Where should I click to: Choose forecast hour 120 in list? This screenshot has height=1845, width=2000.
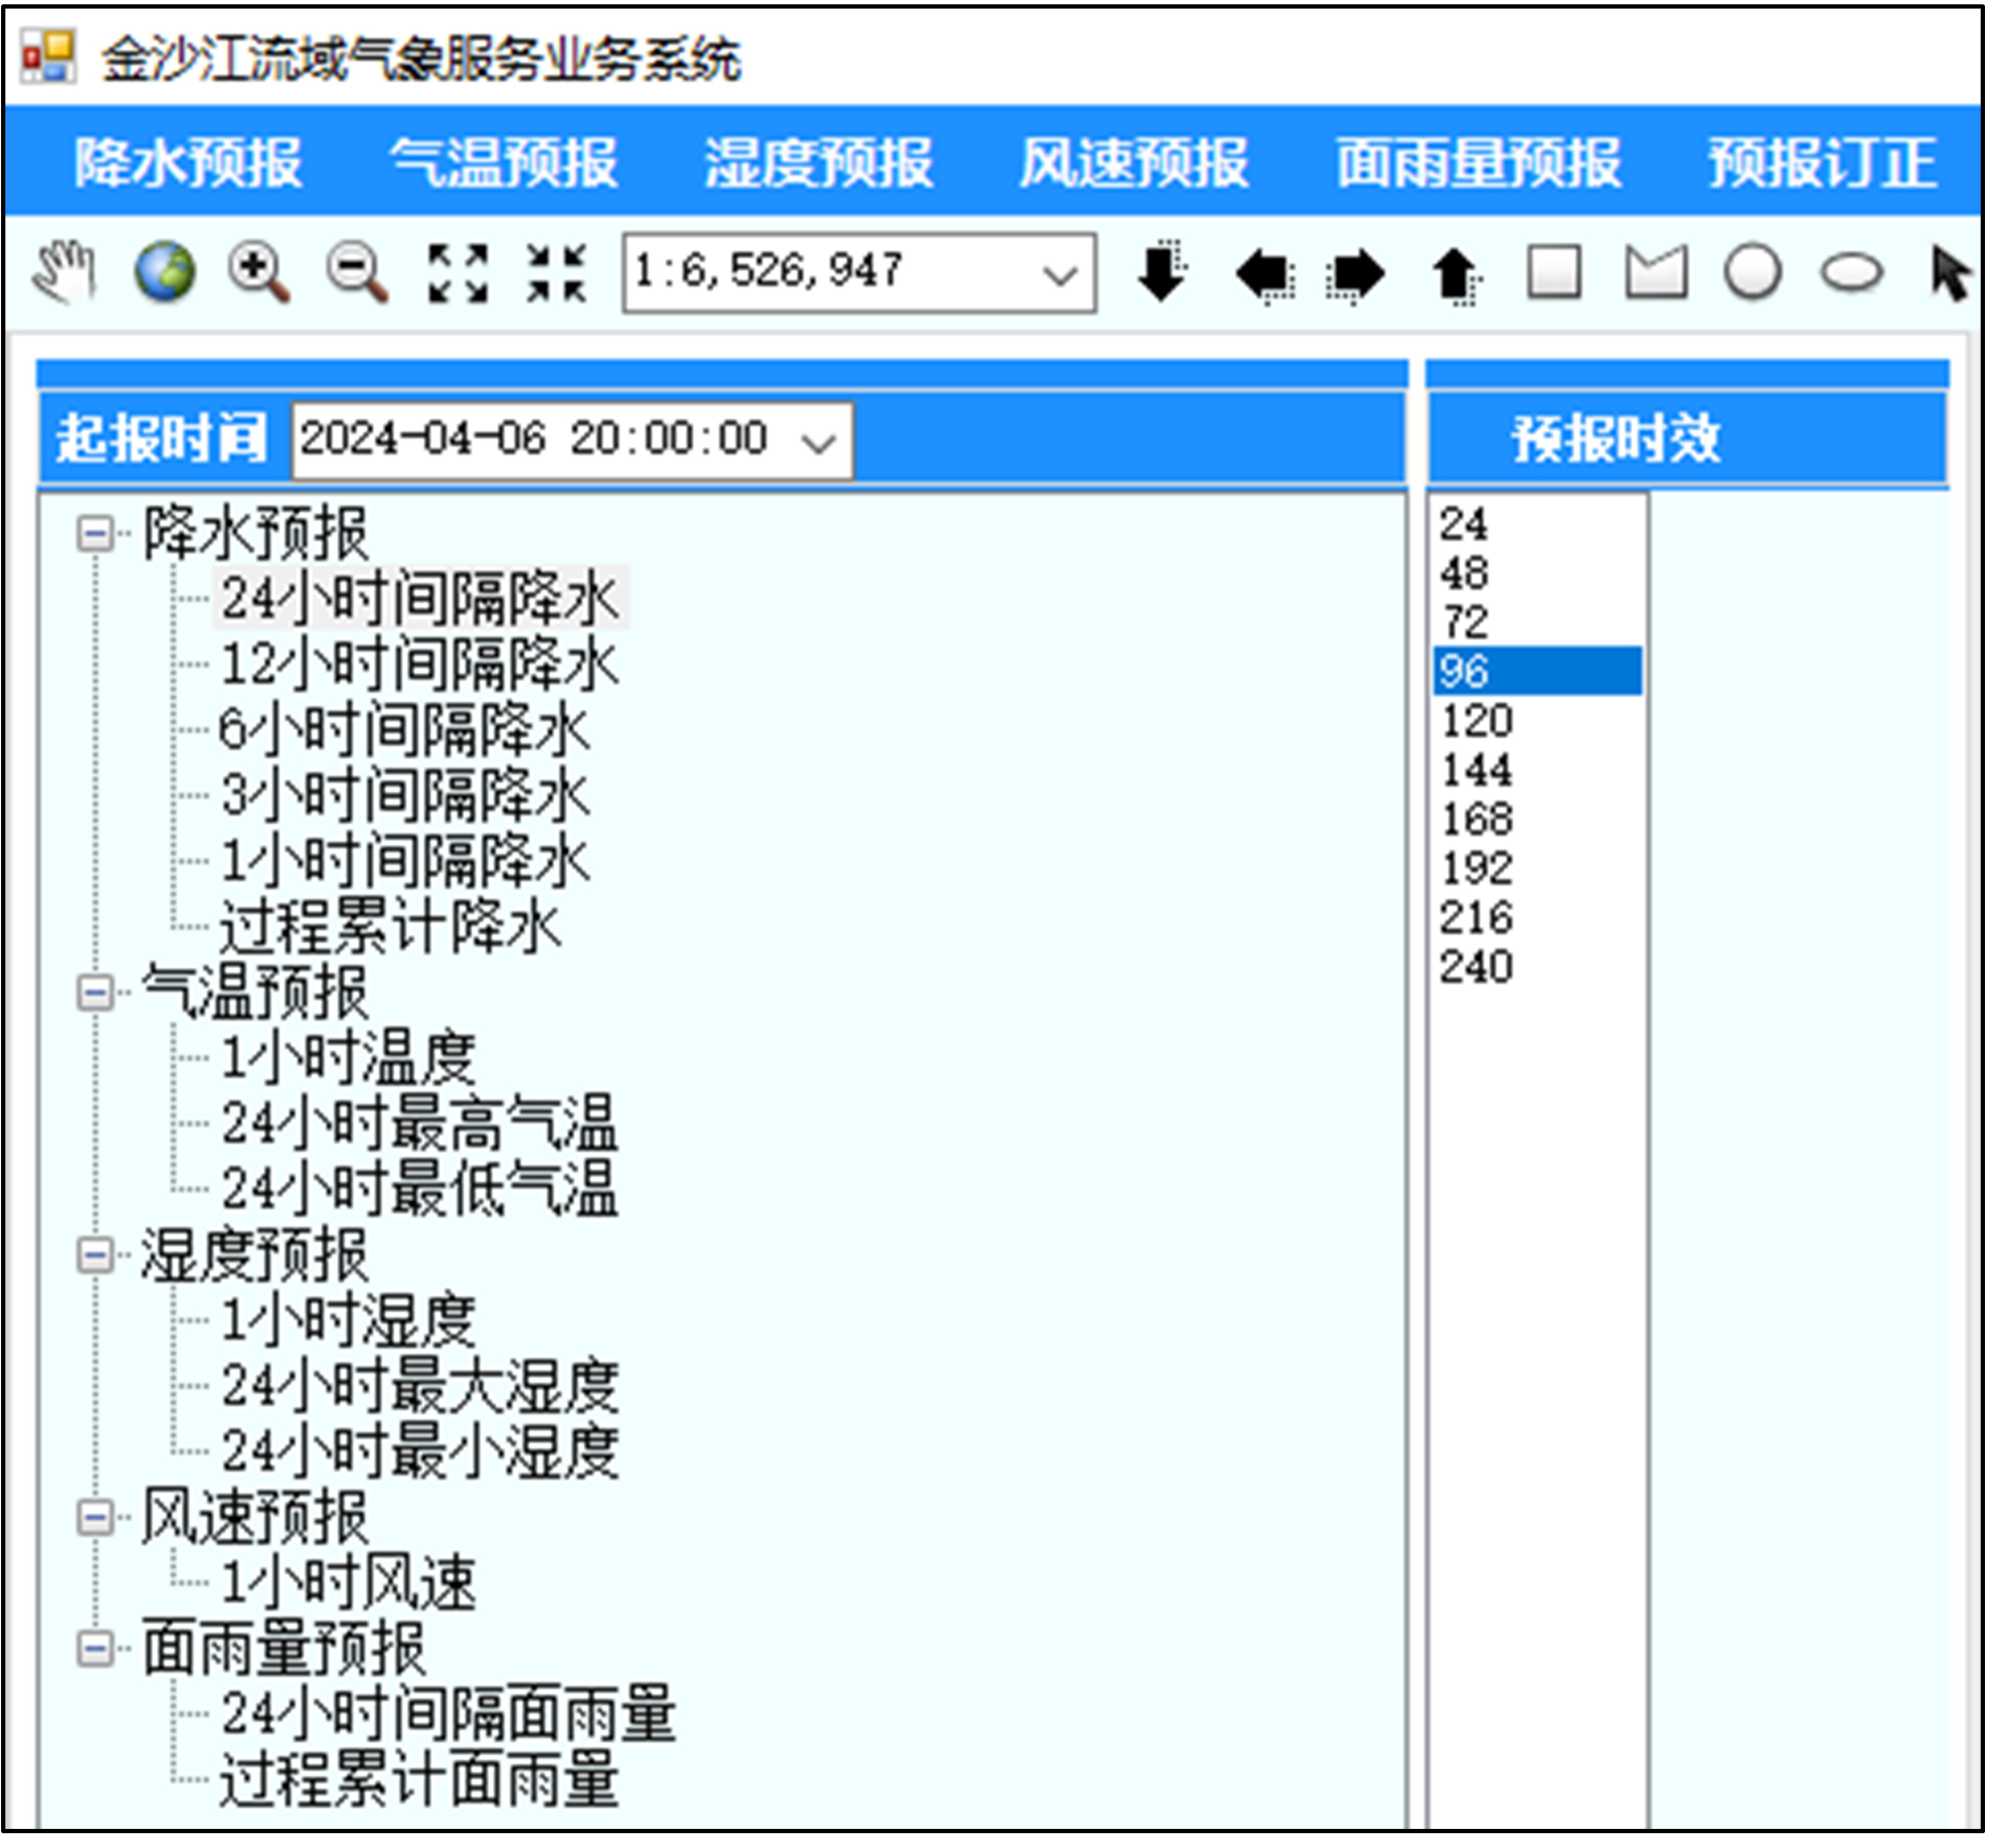pos(1478,722)
